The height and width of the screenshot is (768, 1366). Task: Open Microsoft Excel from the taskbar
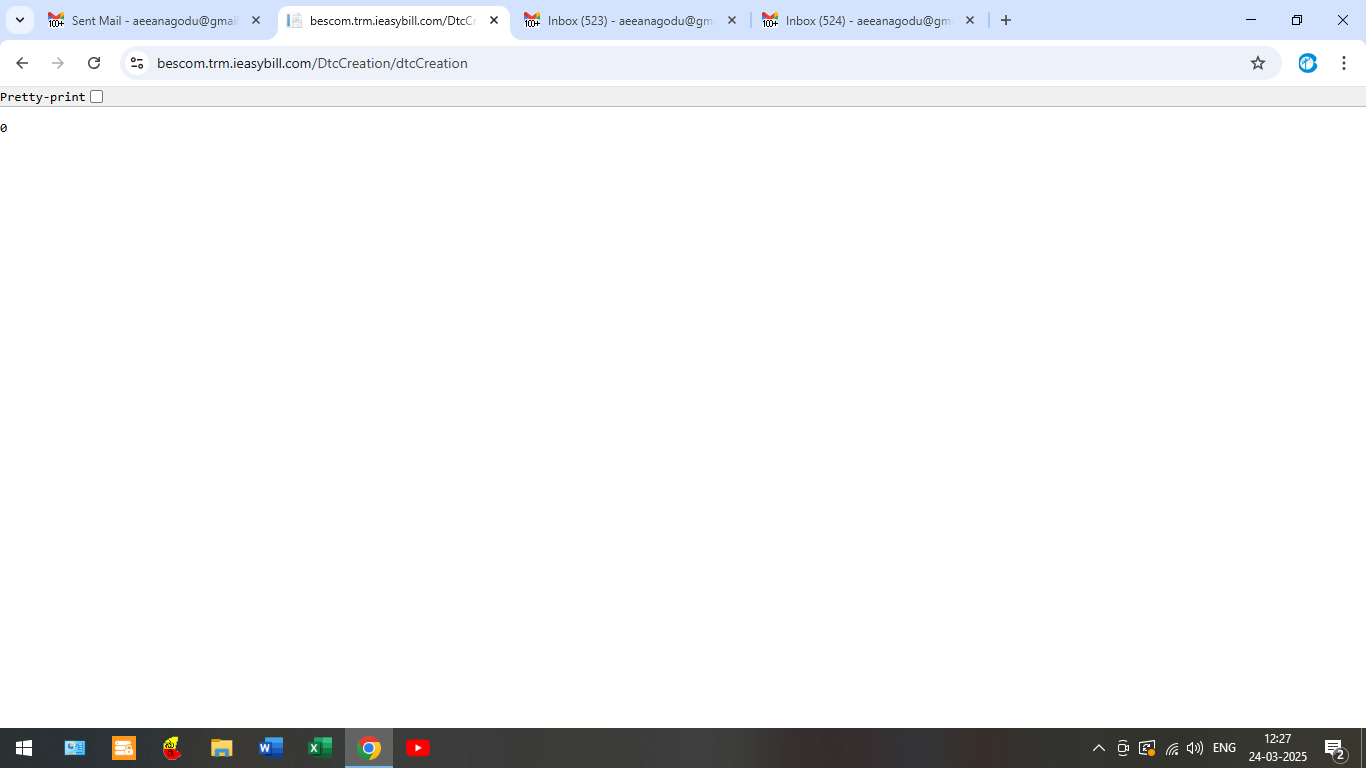(320, 748)
